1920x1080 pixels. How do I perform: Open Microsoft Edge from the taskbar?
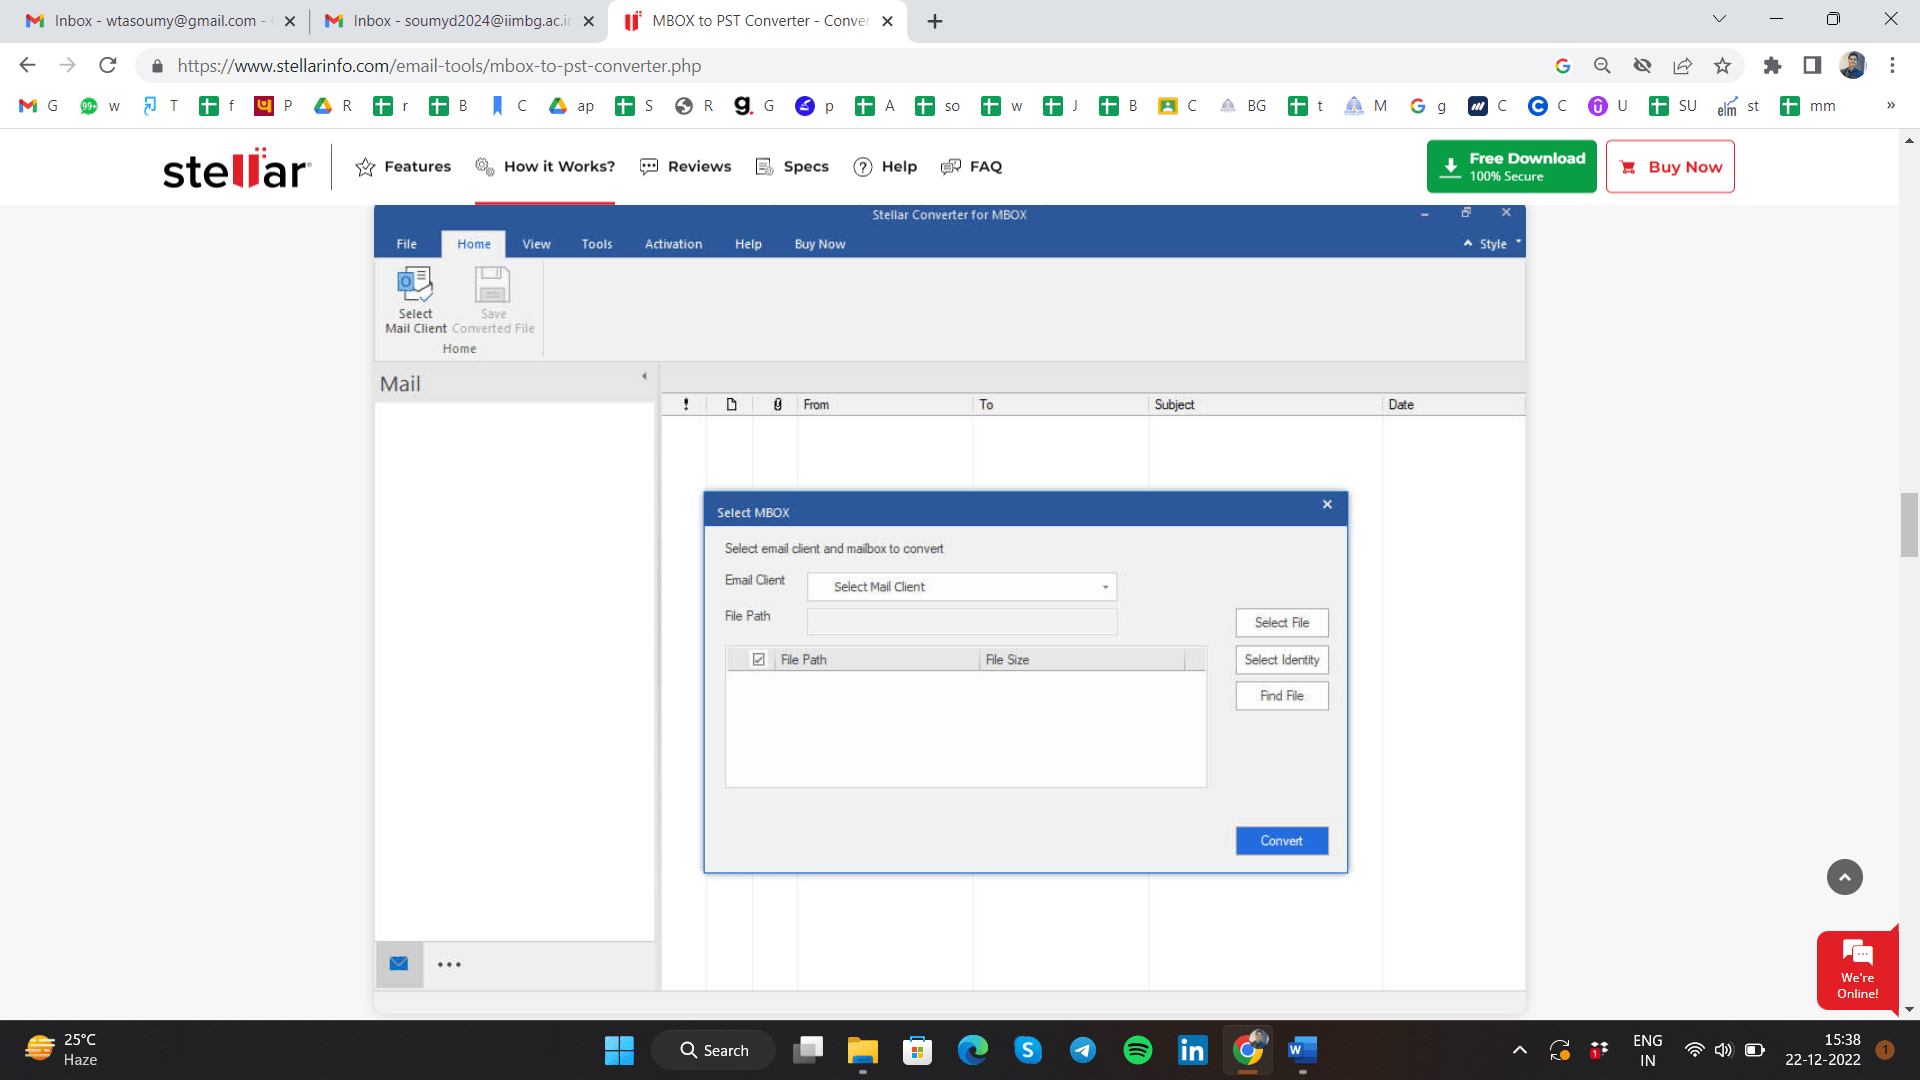[x=972, y=1050]
